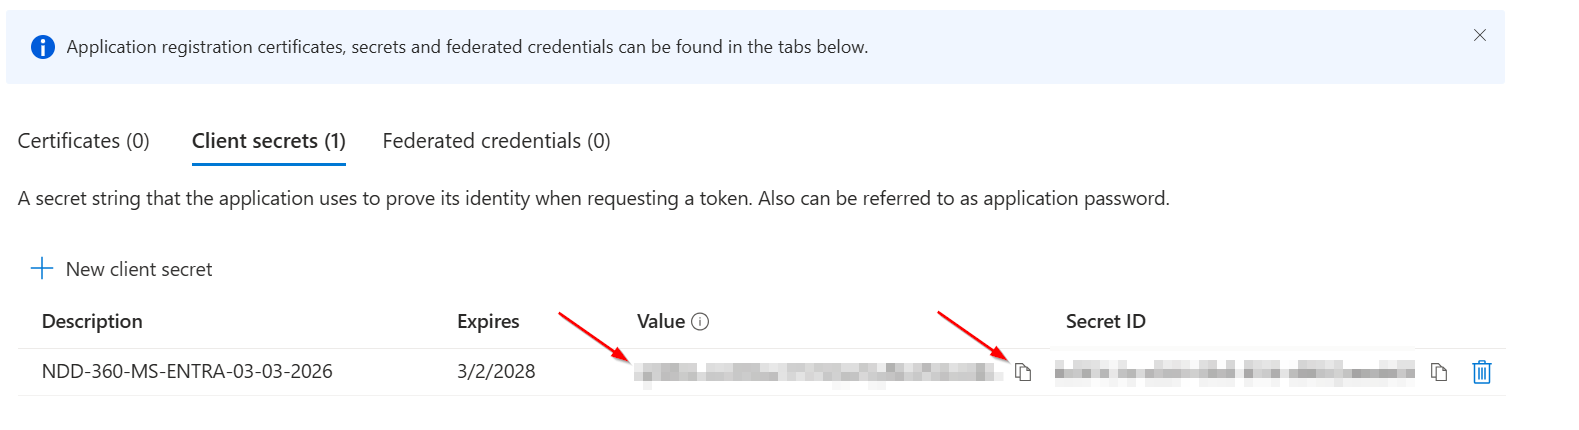Image resolution: width=1579 pixels, height=430 pixels.
Task: Copy the Secret ID to clipboard
Action: point(1439,372)
